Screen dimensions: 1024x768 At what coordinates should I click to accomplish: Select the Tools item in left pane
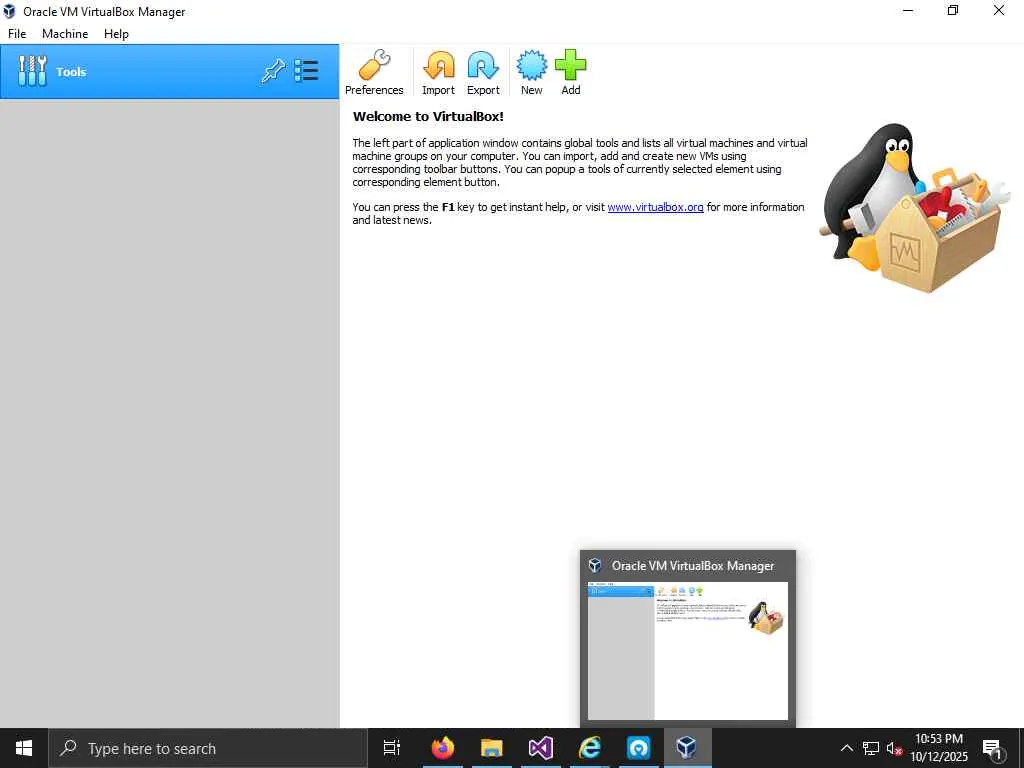[169, 72]
